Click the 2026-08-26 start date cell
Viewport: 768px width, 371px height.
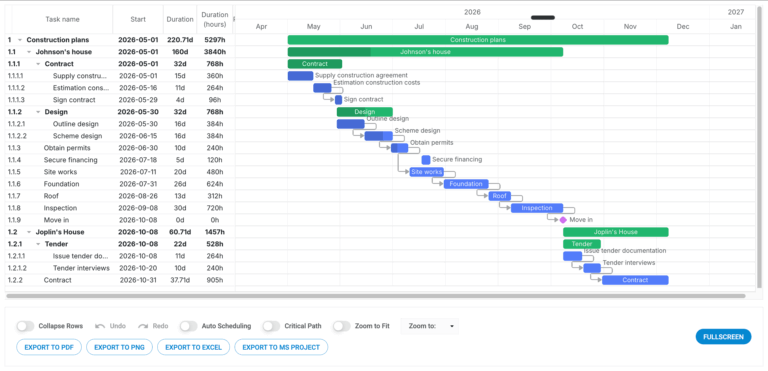point(138,196)
